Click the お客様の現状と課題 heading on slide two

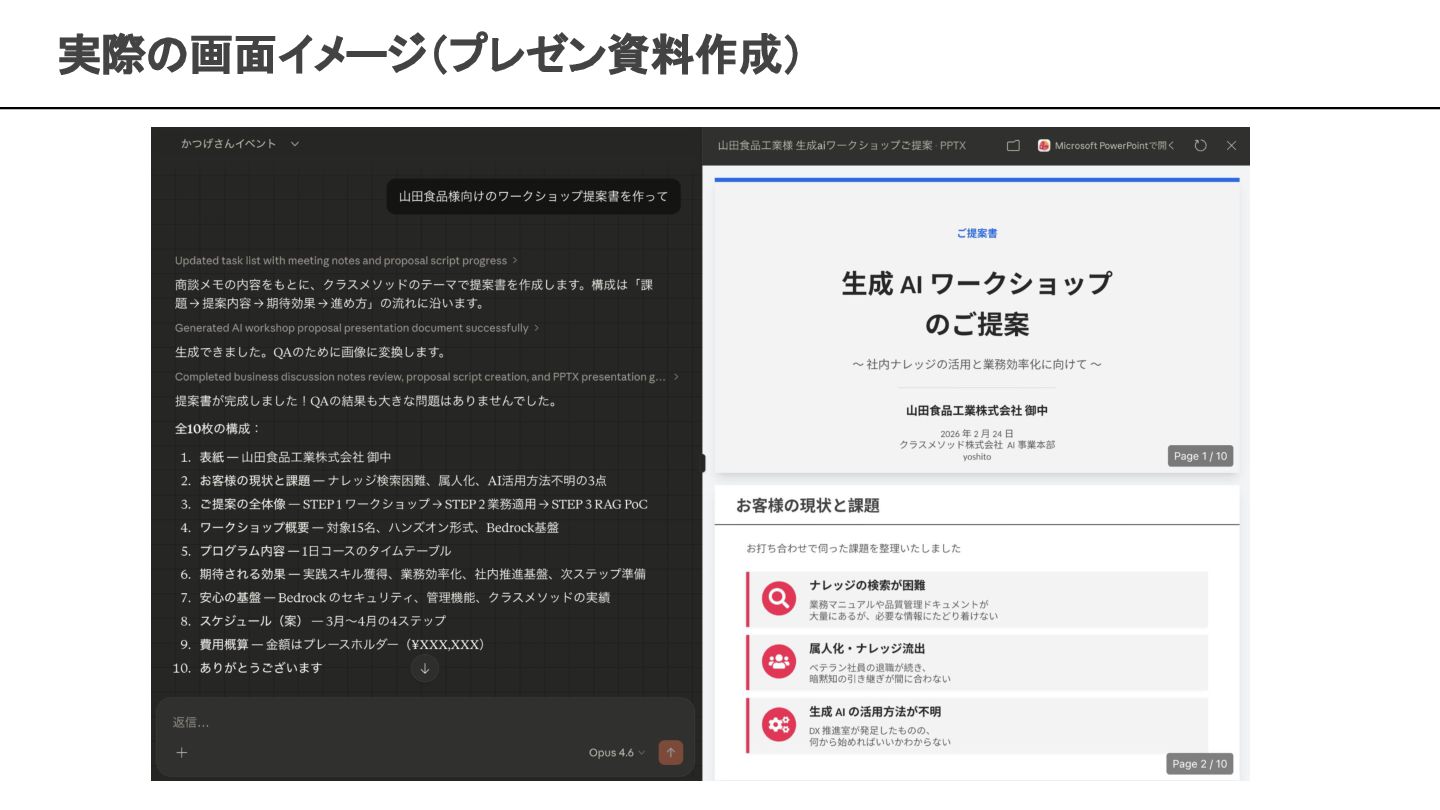coord(808,506)
